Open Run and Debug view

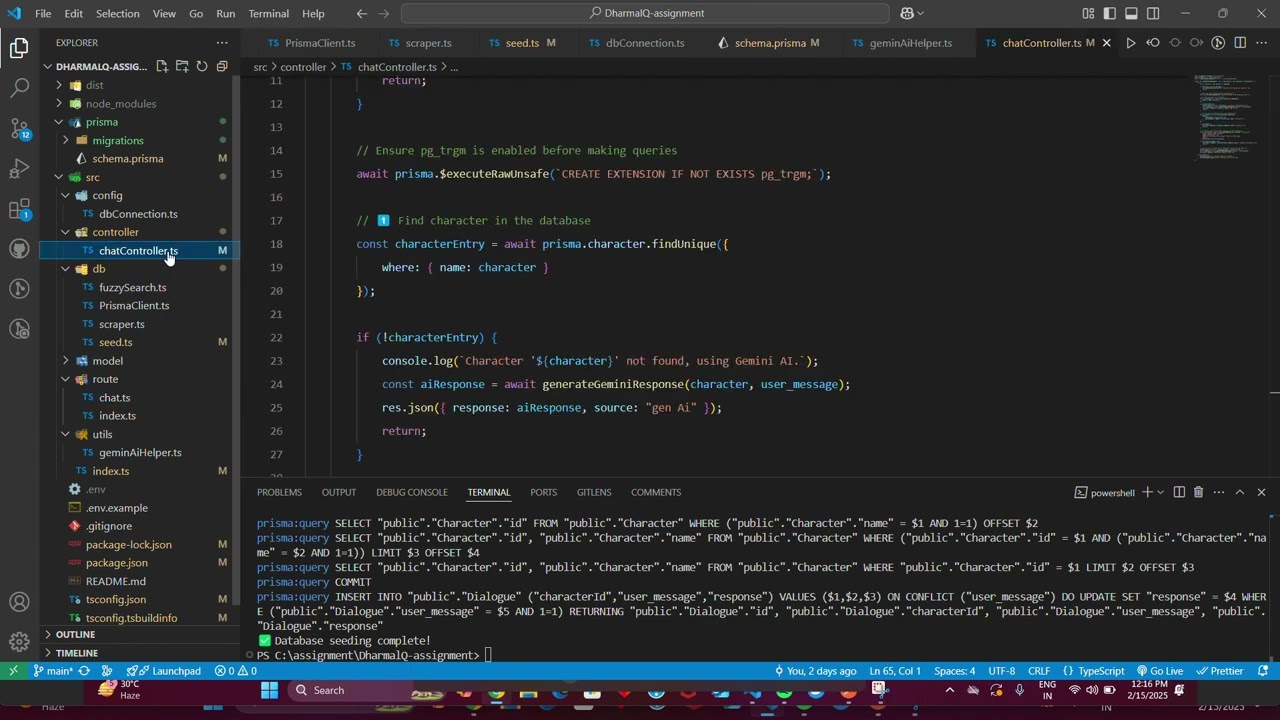point(19,168)
